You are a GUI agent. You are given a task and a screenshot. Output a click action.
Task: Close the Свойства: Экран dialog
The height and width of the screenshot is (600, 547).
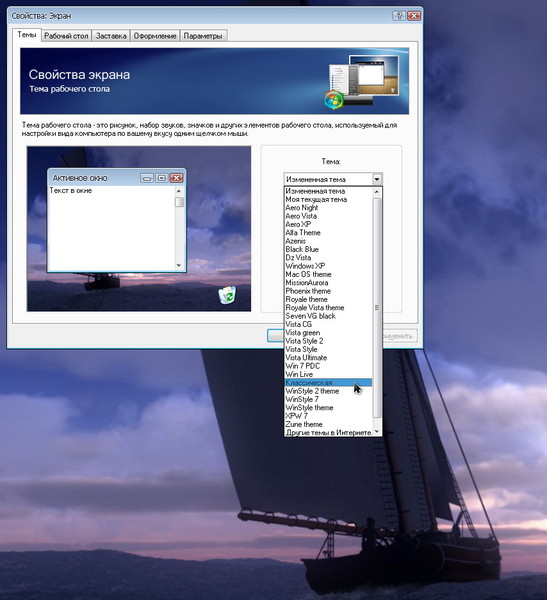[x=414, y=16]
